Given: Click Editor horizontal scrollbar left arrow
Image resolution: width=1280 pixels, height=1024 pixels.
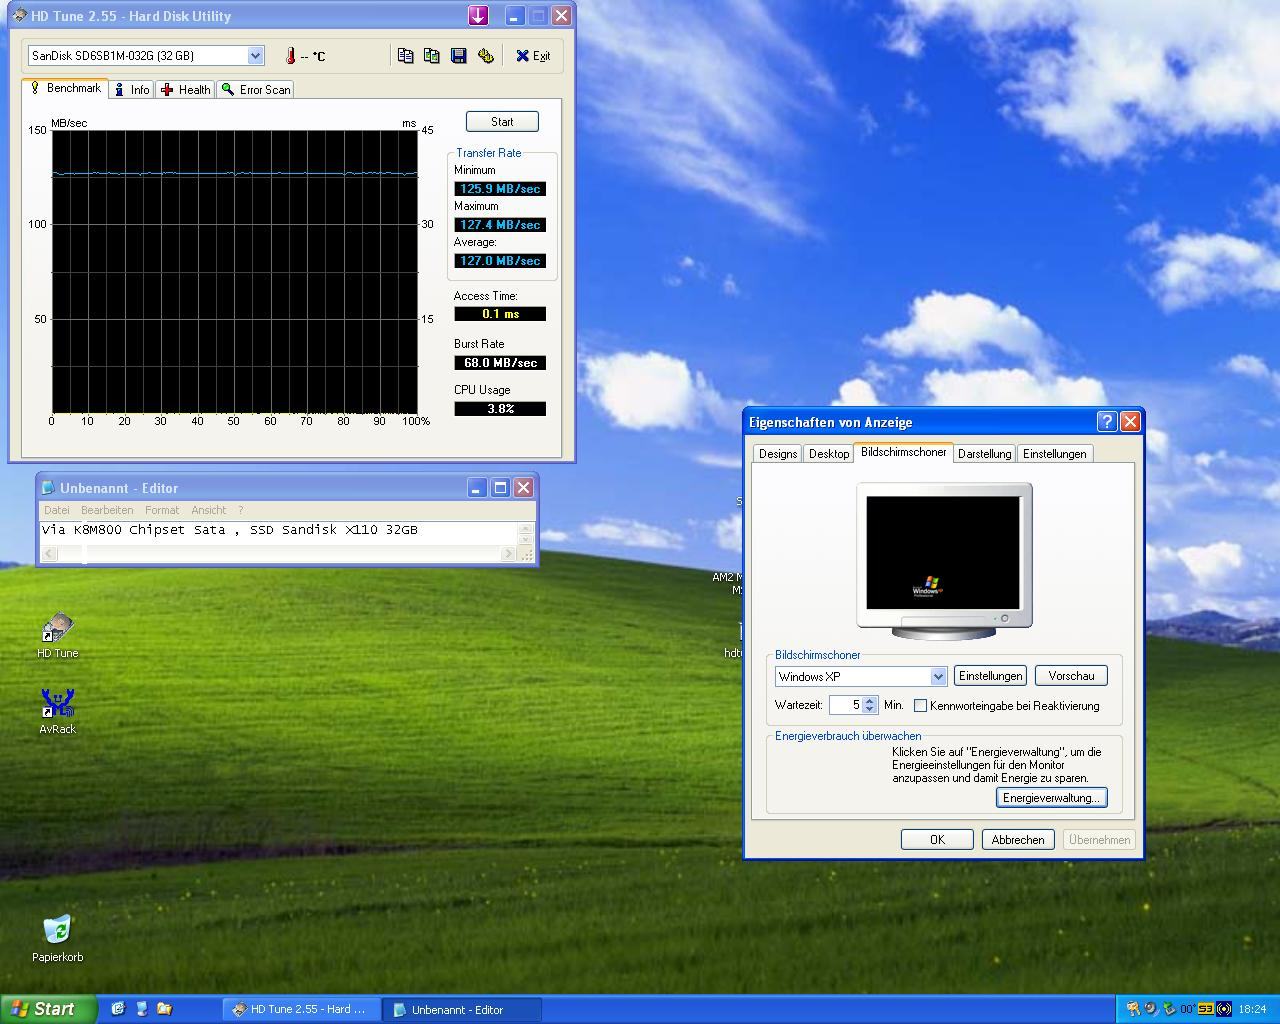Looking at the screenshot, I should click(x=48, y=553).
